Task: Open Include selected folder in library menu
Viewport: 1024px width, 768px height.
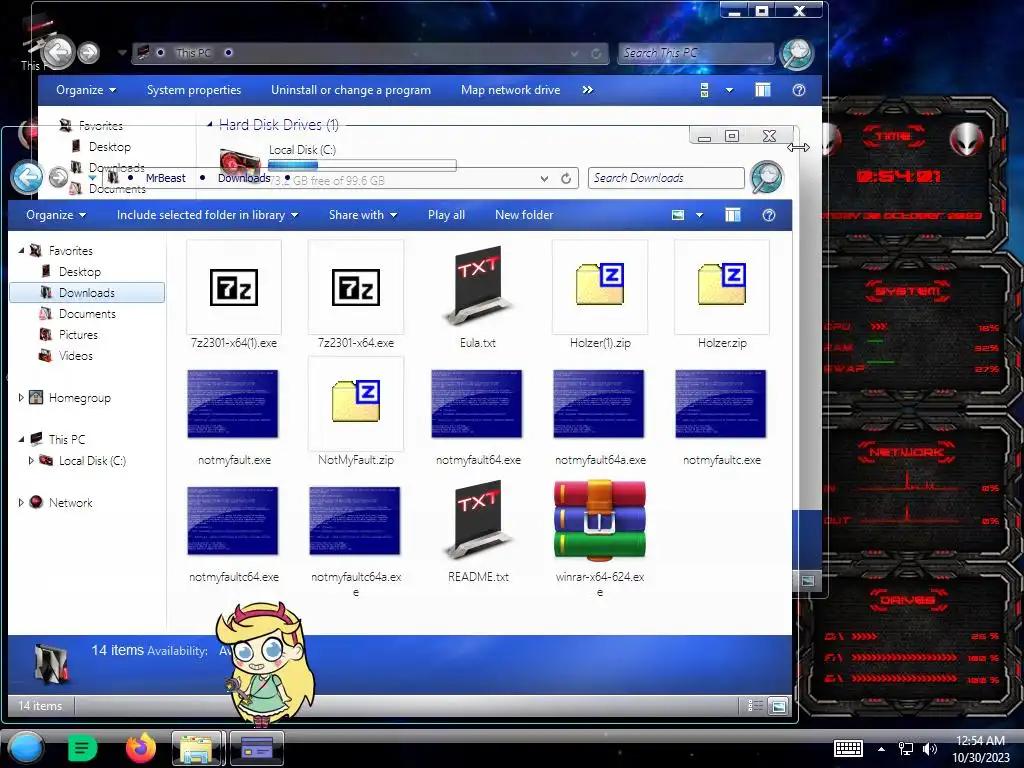Action: [207, 215]
